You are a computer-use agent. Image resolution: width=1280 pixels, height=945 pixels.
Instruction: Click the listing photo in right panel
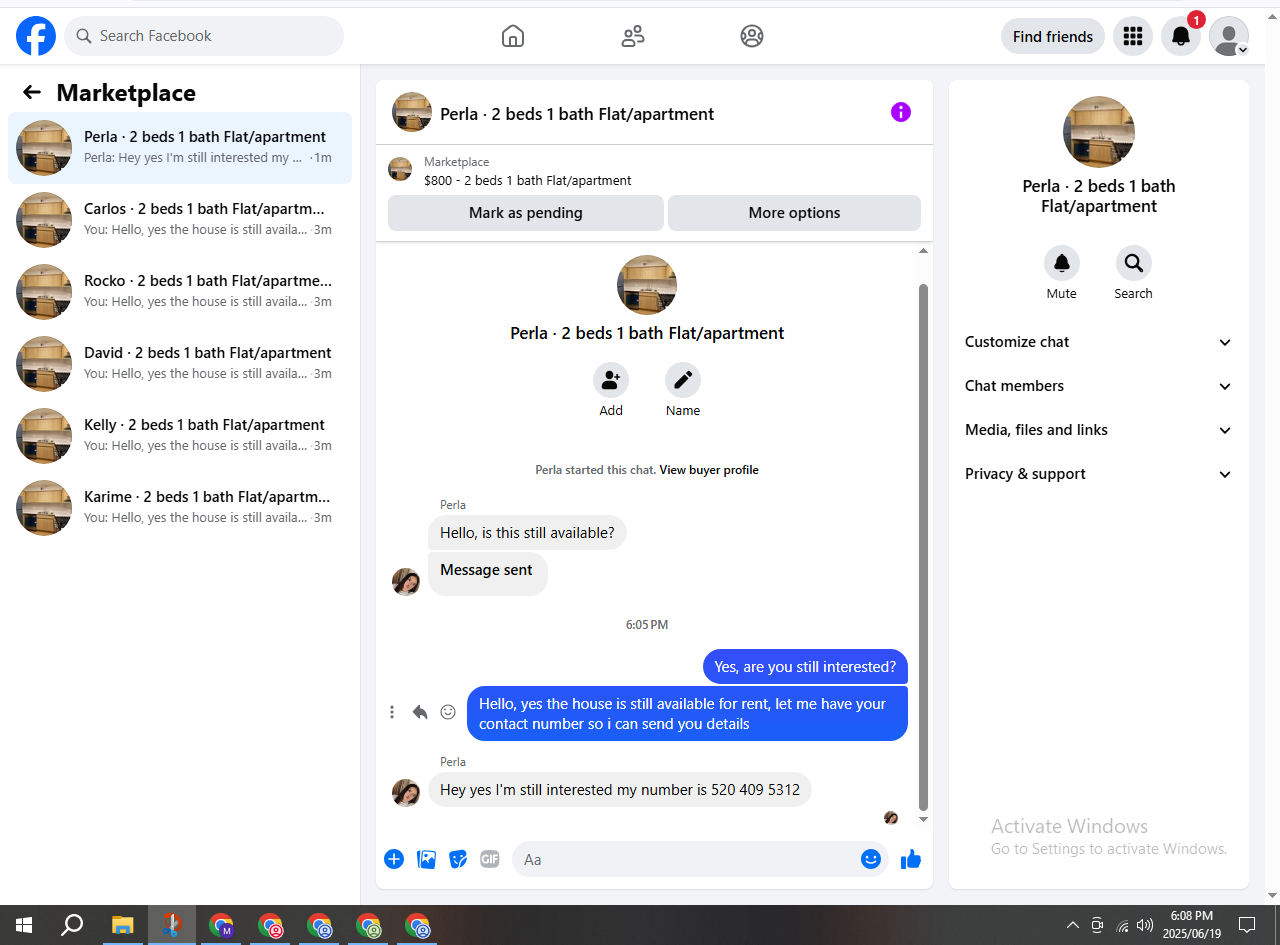[1099, 132]
